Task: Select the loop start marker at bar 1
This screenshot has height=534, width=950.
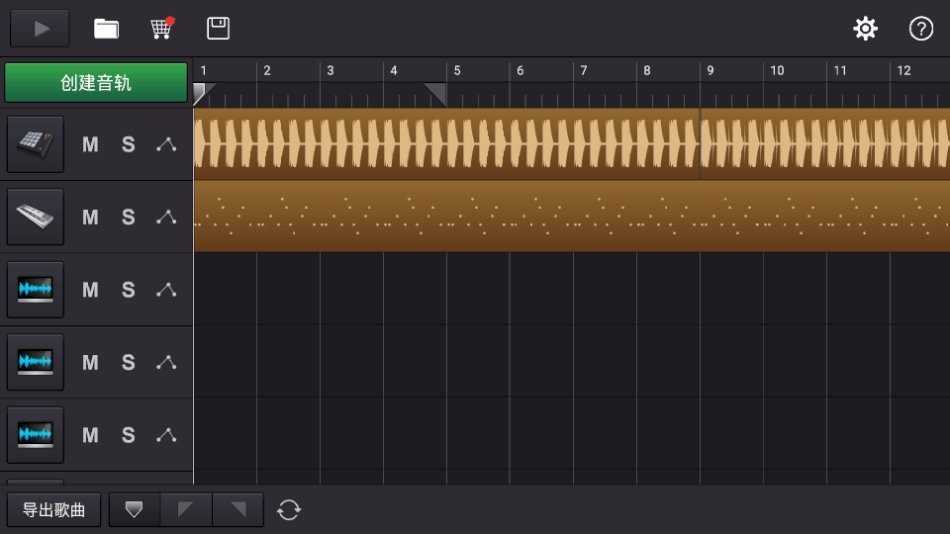Action: pyautogui.click(x=202, y=93)
